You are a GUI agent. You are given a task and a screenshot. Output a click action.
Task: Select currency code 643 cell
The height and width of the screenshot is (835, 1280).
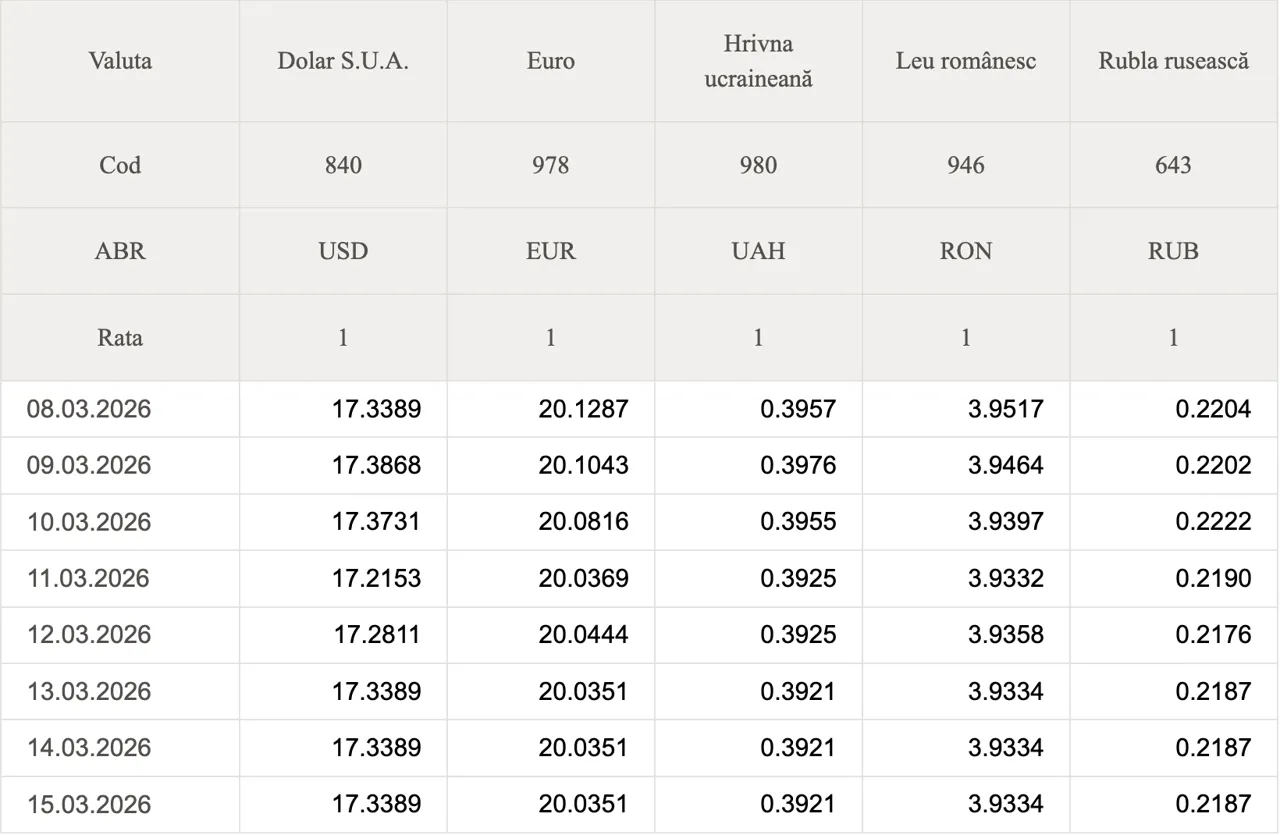(x=1174, y=165)
